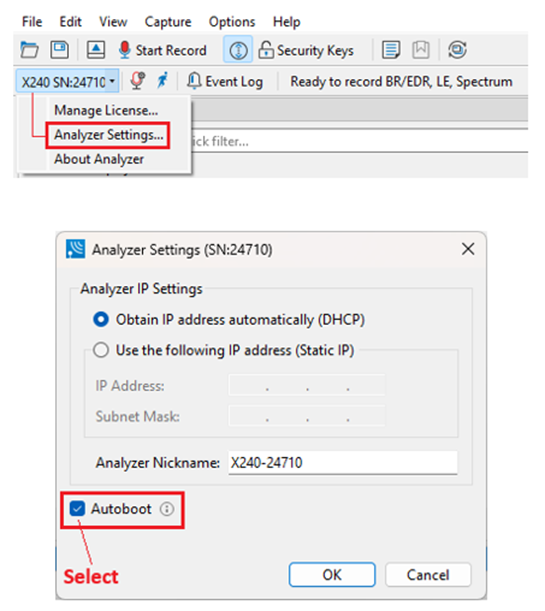545x611 pixels.
Task: Click the Analyzer Settings dialog title icon
Action: click(x=75, y=249)
